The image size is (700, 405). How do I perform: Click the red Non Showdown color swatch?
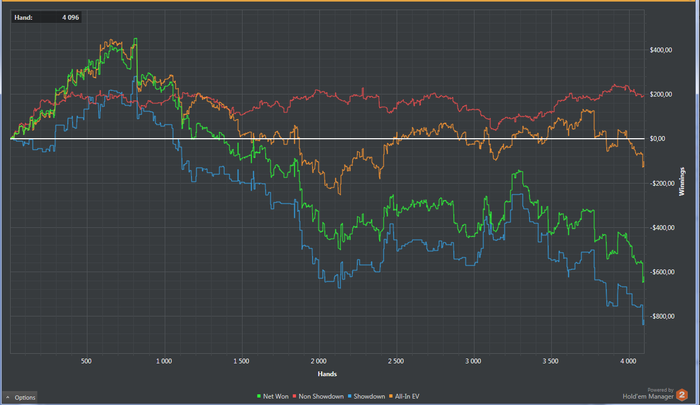pos(295,396)
